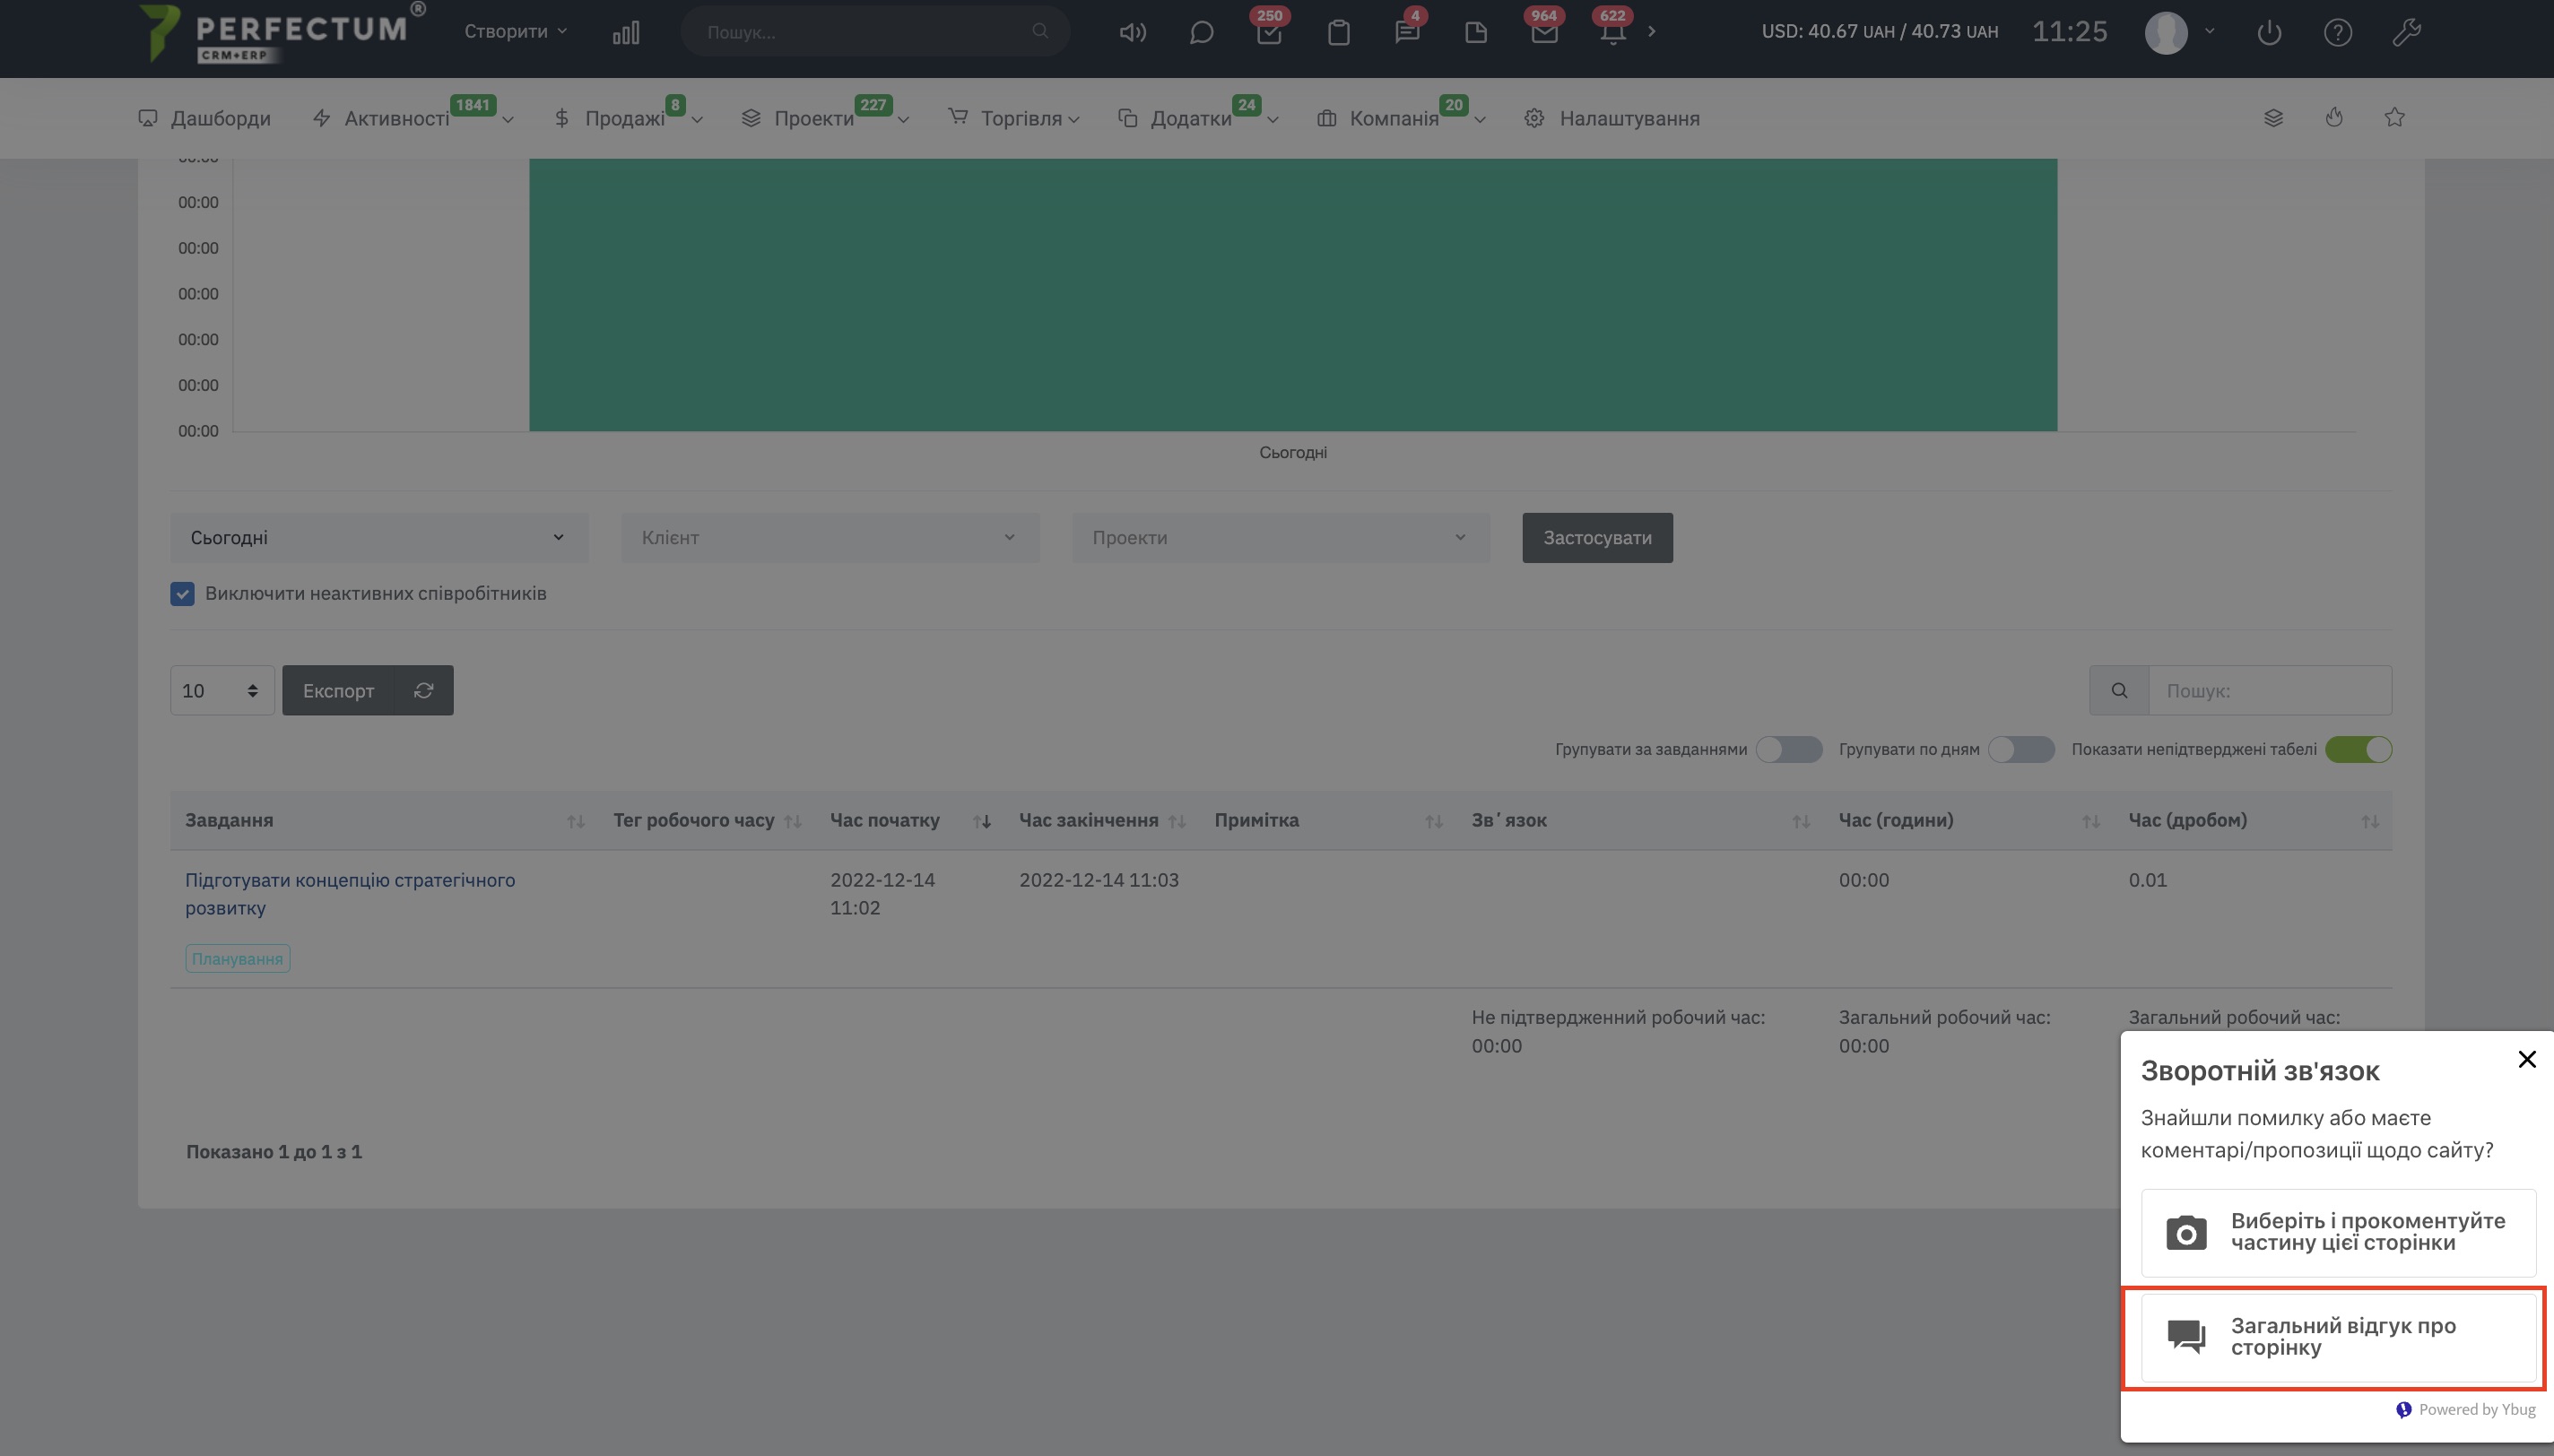This screenshot has width=2554, height=1456.
Task: Click notifications bell with 622 badge
Action: click(x=1612, y=32)
